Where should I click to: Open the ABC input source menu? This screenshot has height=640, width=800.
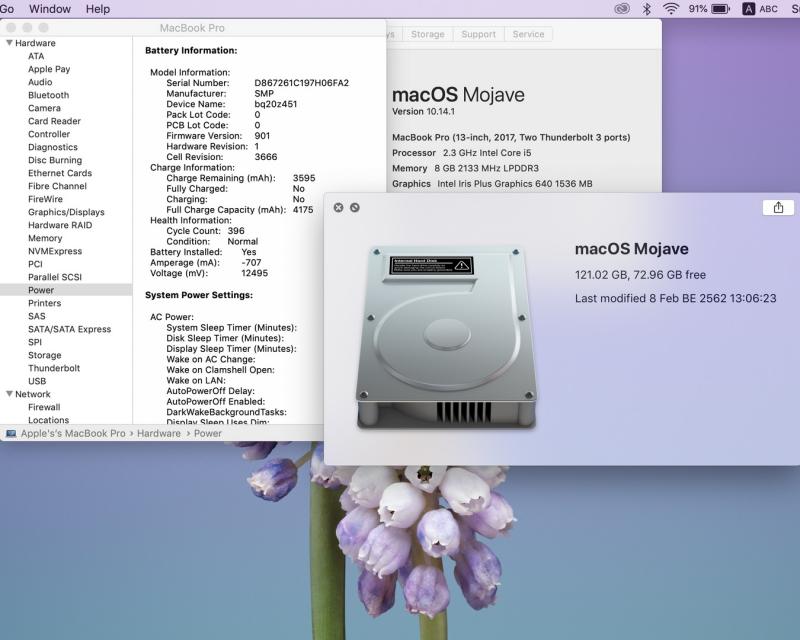759,9
